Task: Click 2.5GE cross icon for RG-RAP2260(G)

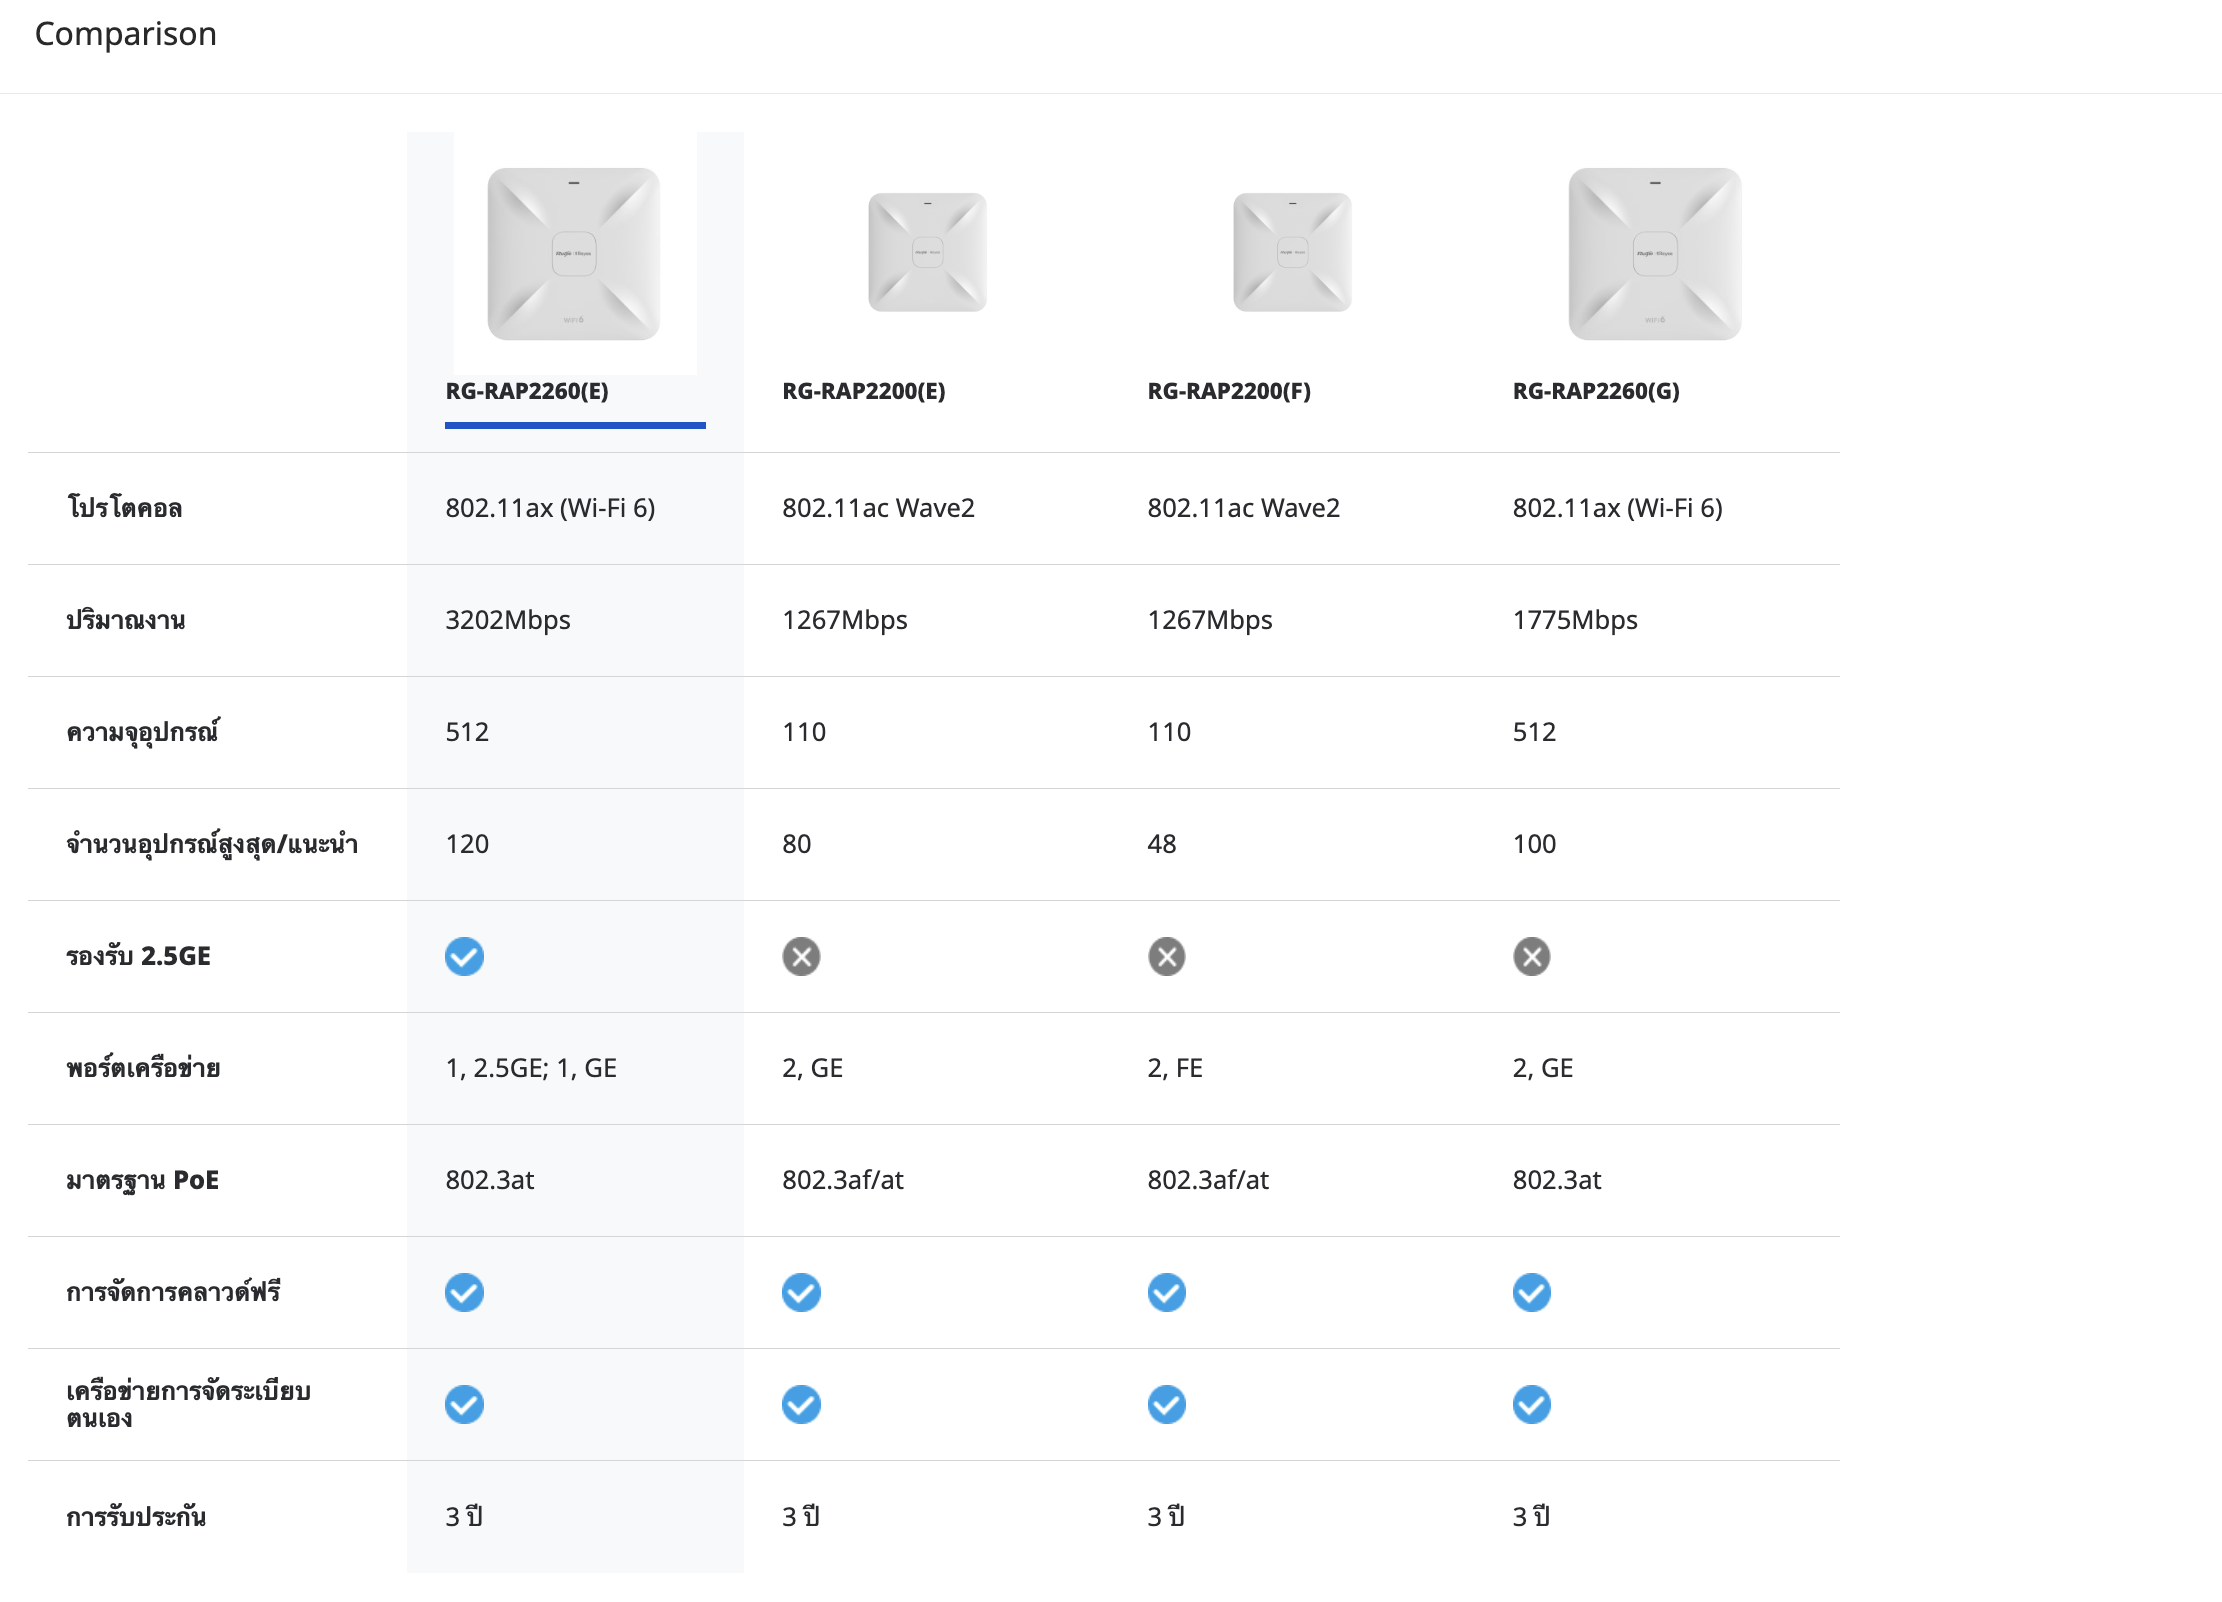Action: pyautogui.click(x=1531, y=956)
